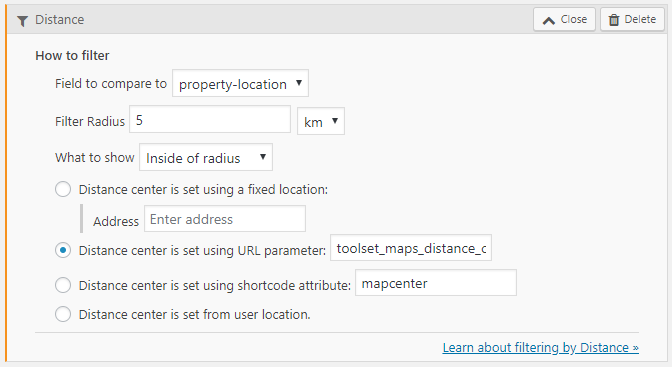
Task: Select distance center from user location
Action: (63, 314)
